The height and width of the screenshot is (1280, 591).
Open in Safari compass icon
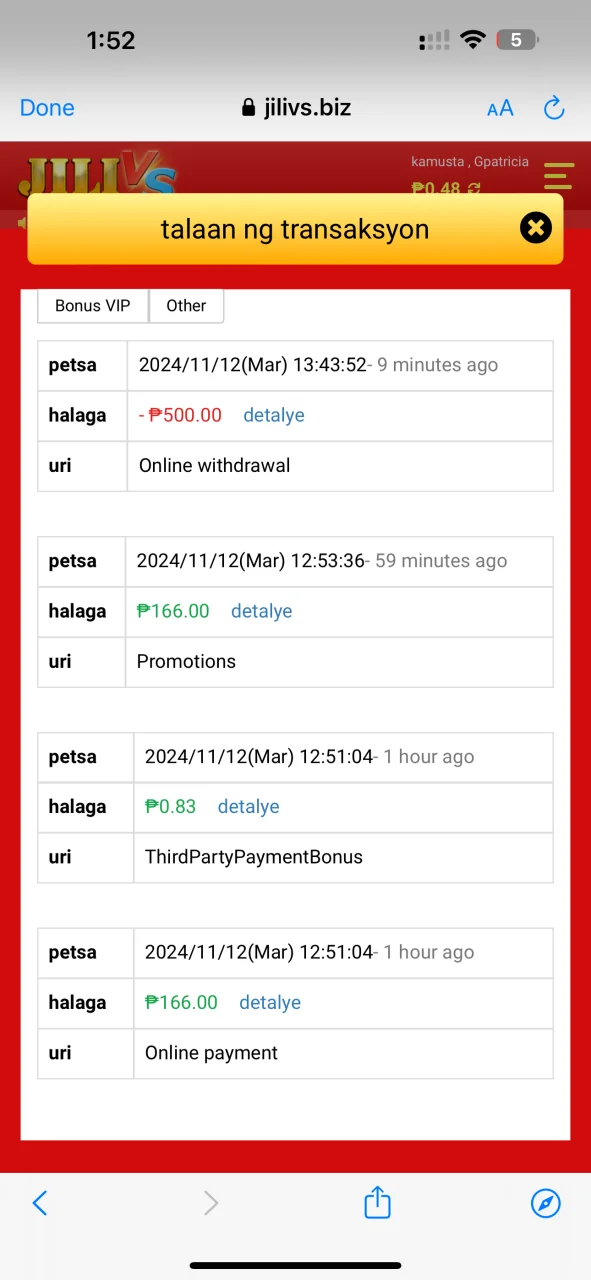click(546, 1203)
